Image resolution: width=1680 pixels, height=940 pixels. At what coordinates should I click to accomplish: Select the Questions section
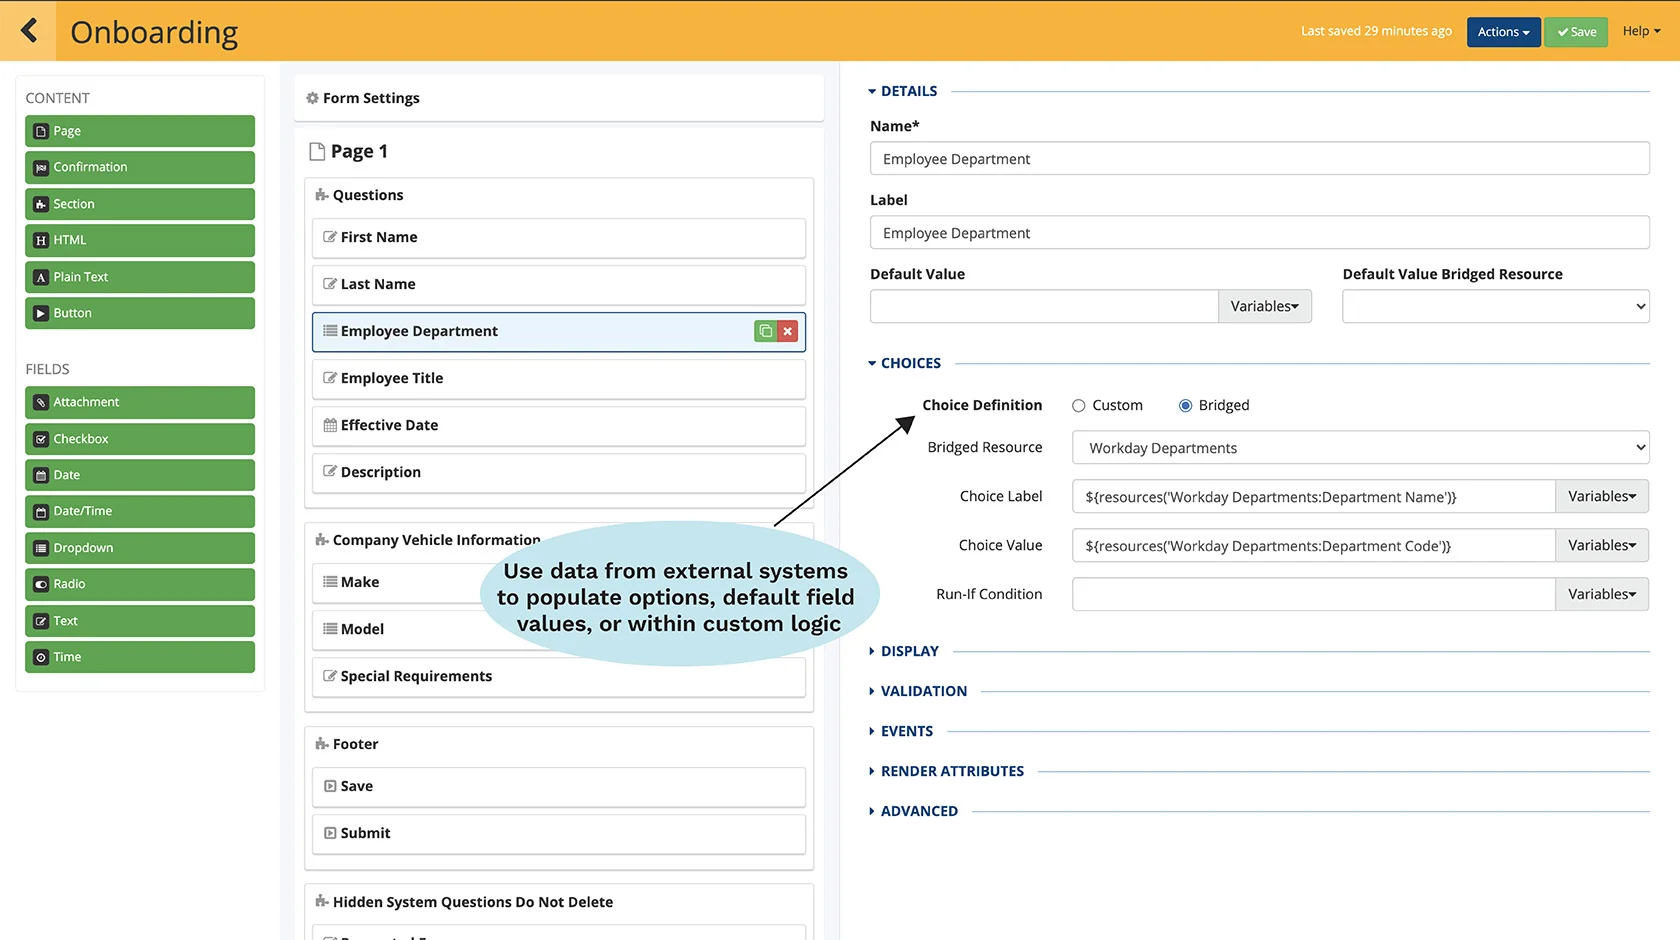coord(368,195)
